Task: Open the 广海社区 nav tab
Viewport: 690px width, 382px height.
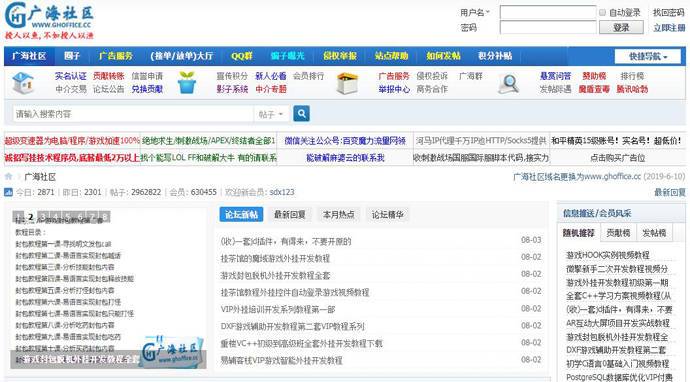Action: tap(29, 56)
